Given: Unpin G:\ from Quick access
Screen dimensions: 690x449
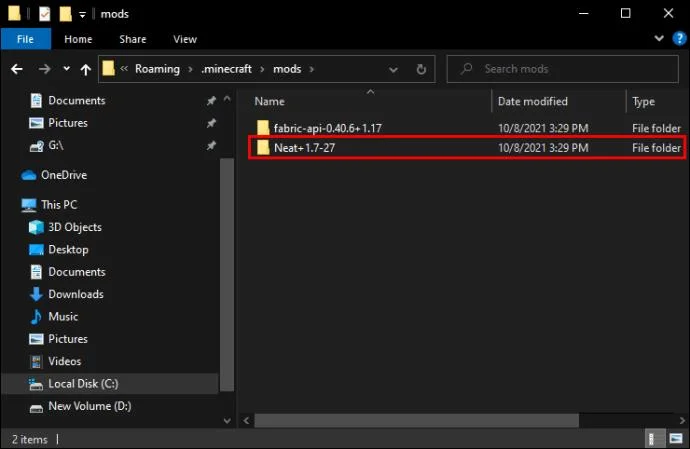Looking at the screenshot, I should [212, 145].
